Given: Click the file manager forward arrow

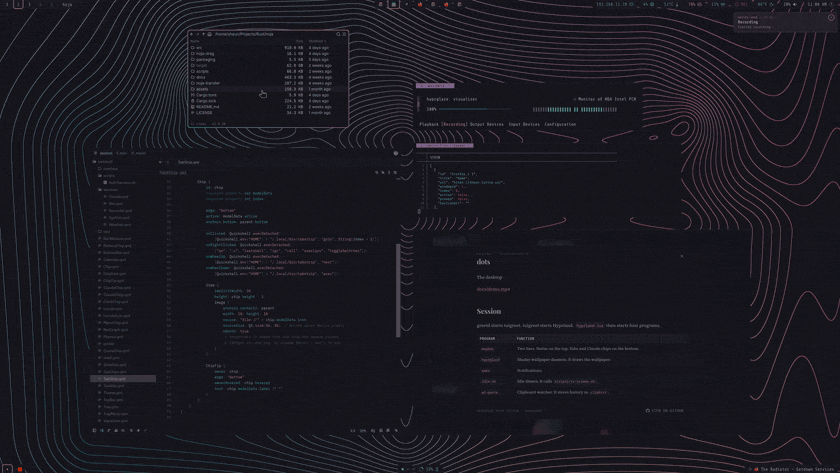Looking at the screenshot, I should click(x=197, y=34).
